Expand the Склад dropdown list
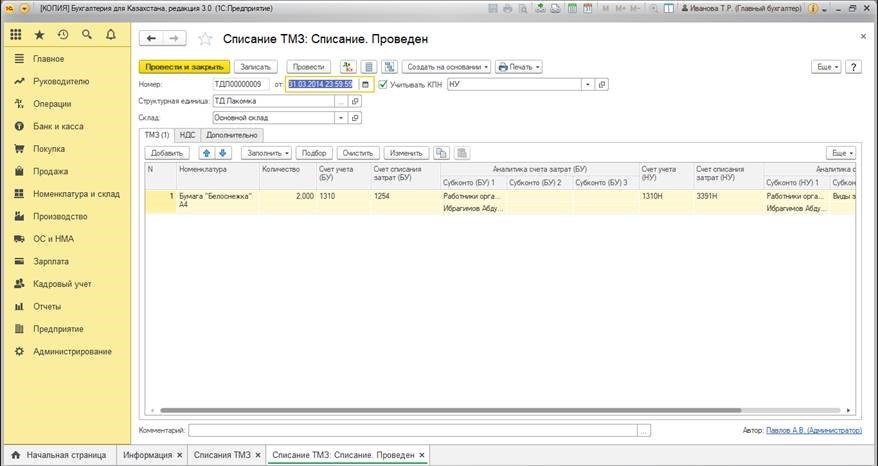Screen dimensions: 878x466 click(341, 117)
